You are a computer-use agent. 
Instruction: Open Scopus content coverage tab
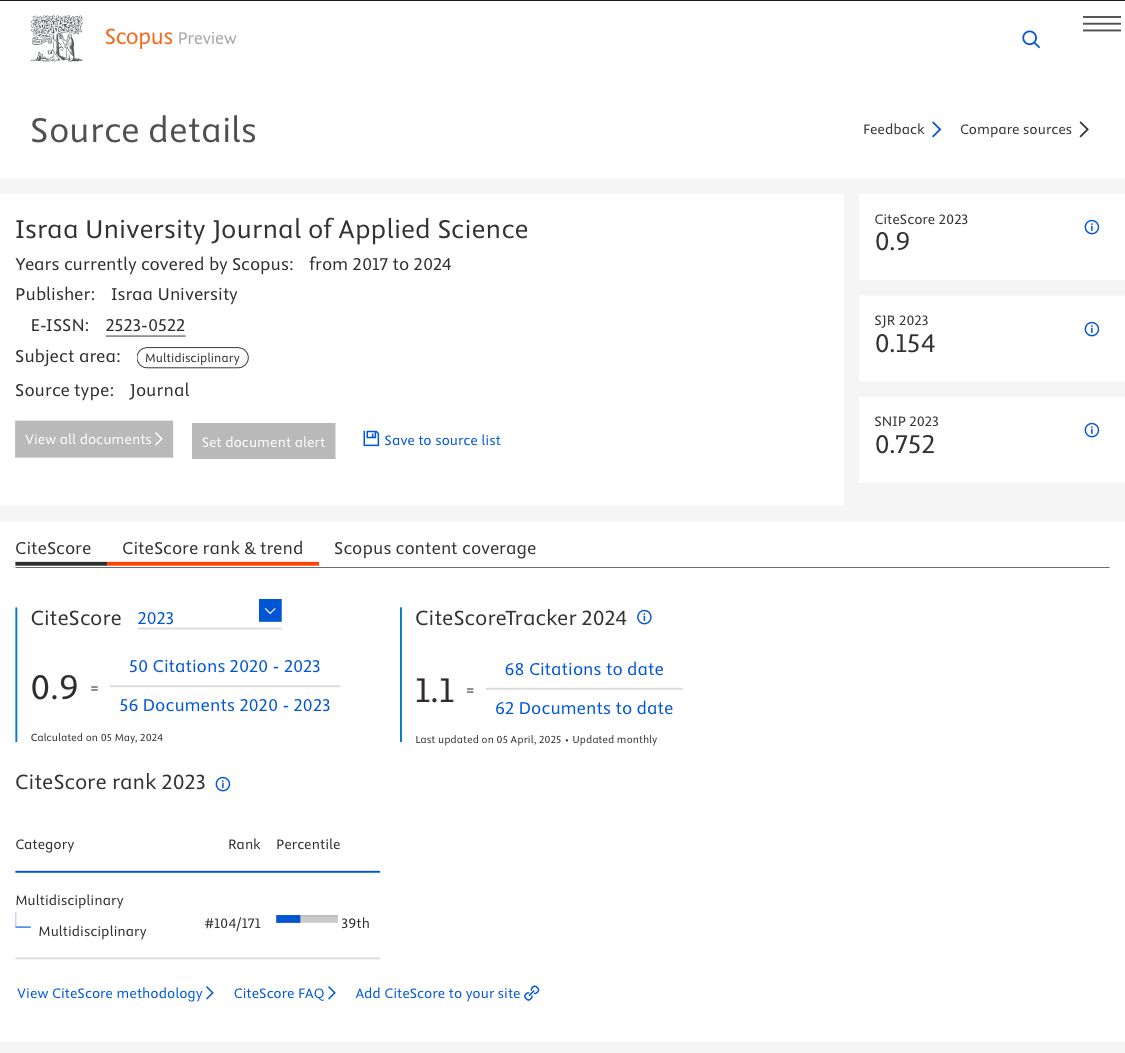[x=435, y=548]
